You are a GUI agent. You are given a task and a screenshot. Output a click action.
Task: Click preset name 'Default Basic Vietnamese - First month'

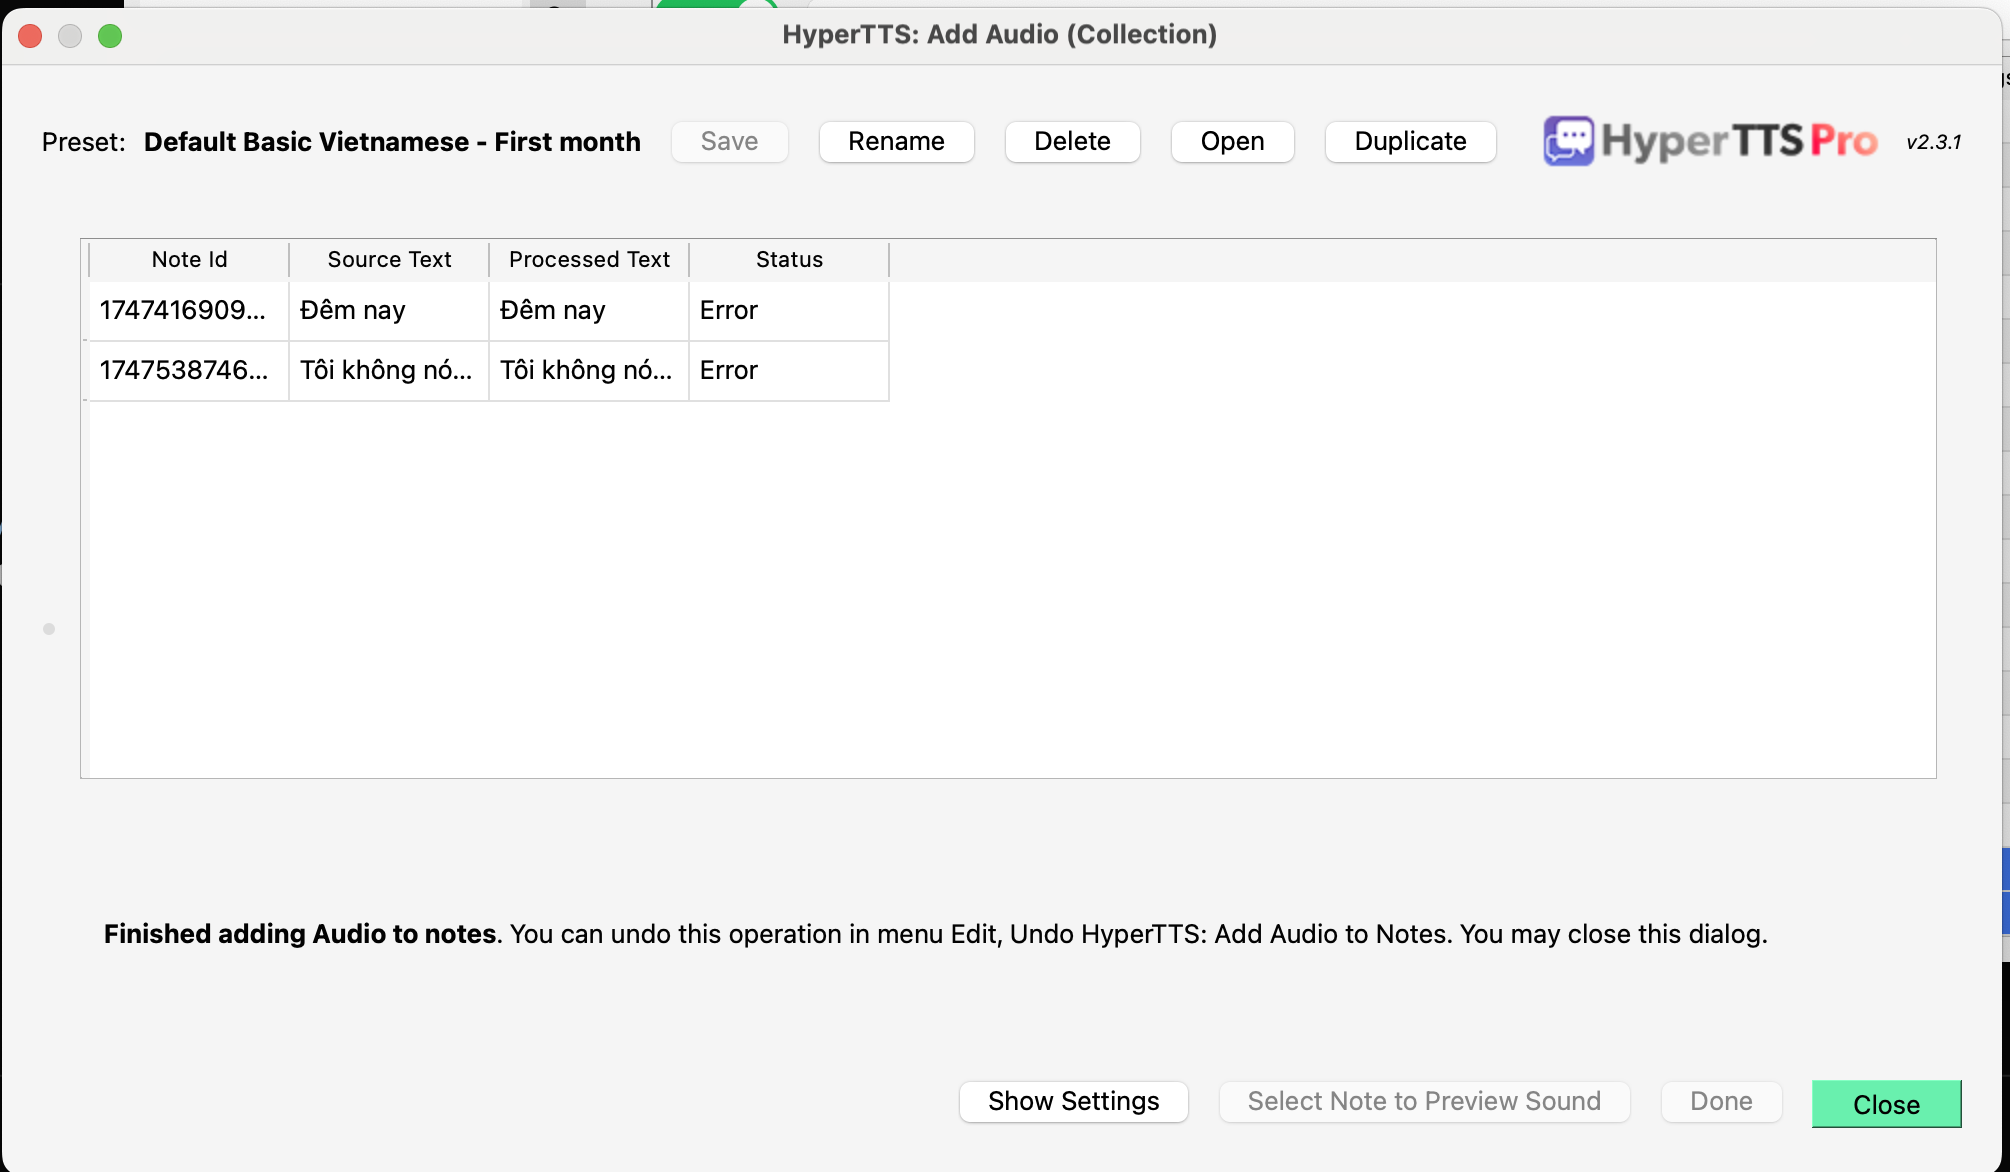[x=392, y=142]
